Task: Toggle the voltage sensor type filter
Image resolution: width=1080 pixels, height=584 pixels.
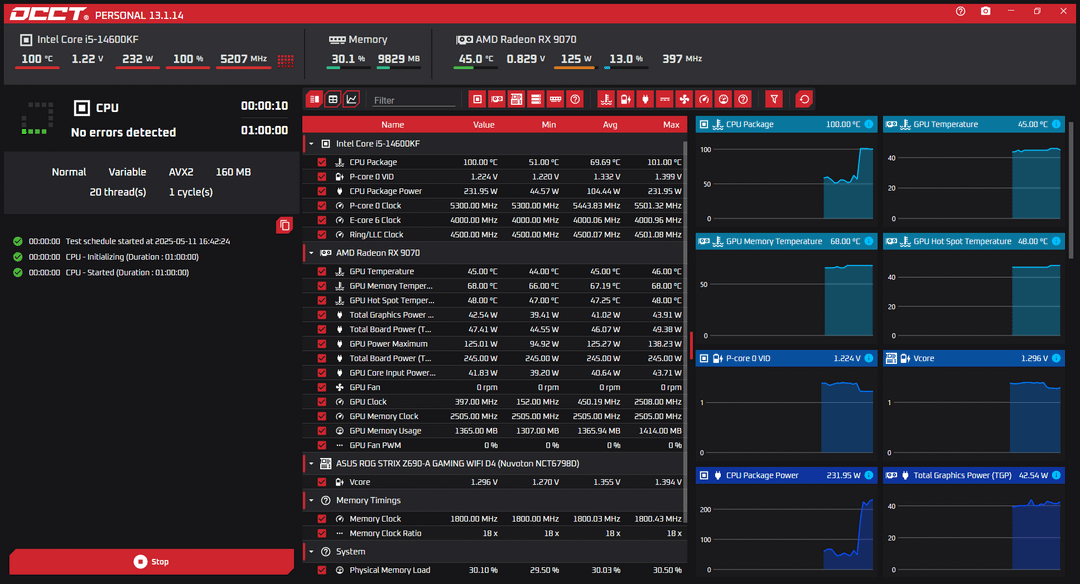Action: (x=625, y=99)
